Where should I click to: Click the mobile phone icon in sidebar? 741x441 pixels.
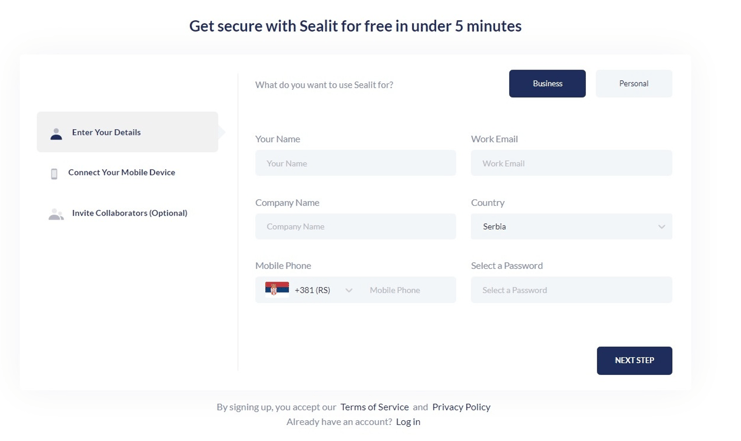(54, 174)
